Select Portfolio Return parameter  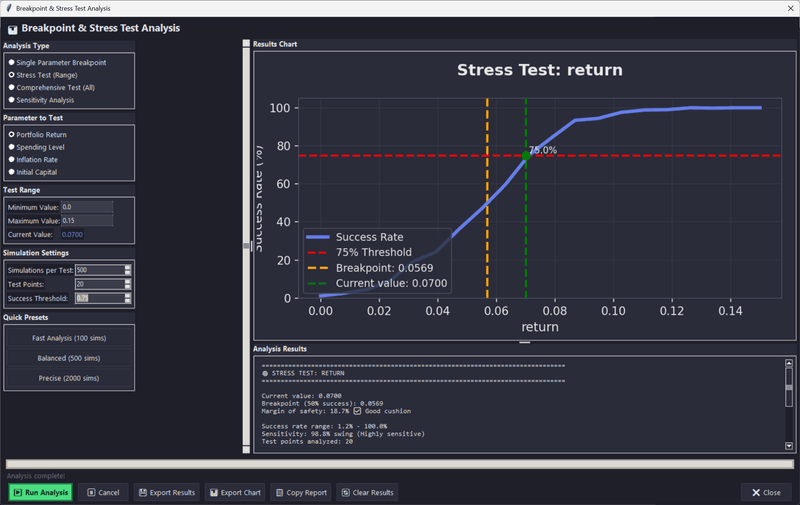[x=38, y=135]
